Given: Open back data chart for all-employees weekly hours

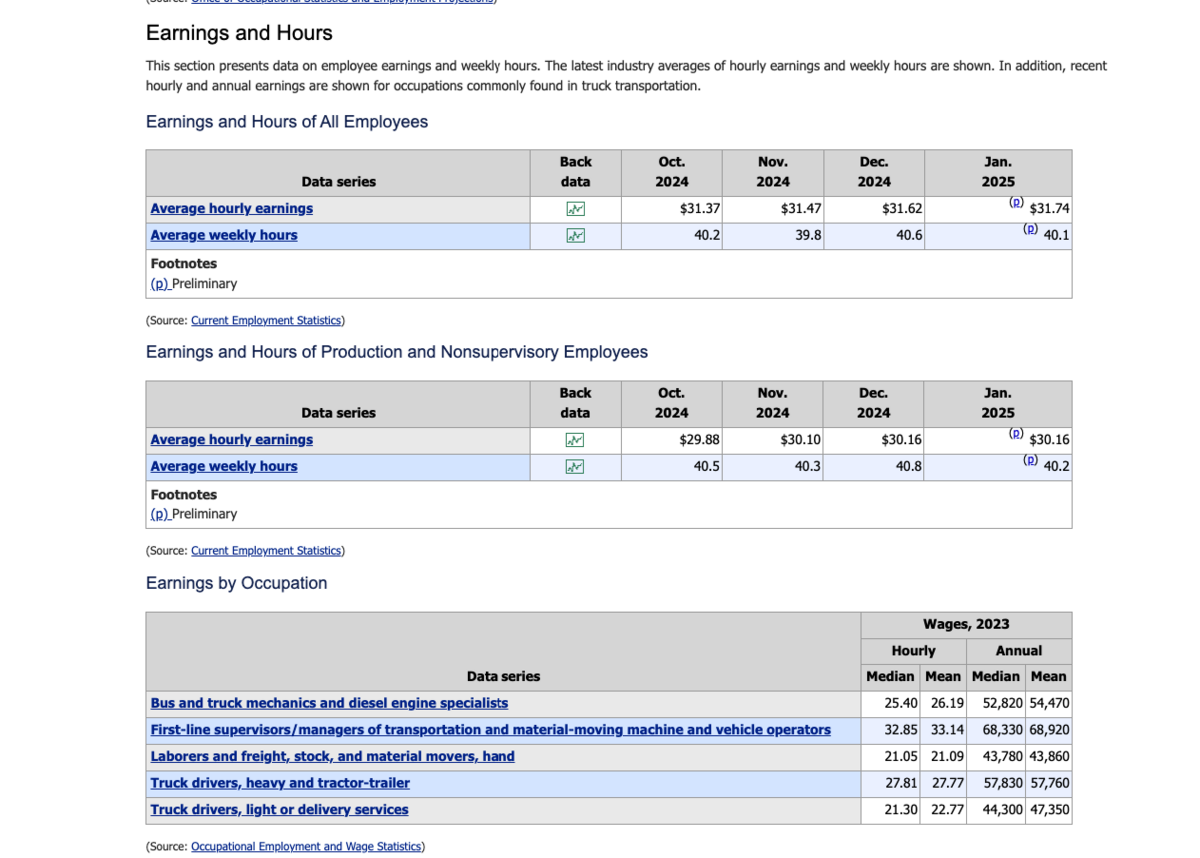Looking at the screenshot, I should click(575, 236).
